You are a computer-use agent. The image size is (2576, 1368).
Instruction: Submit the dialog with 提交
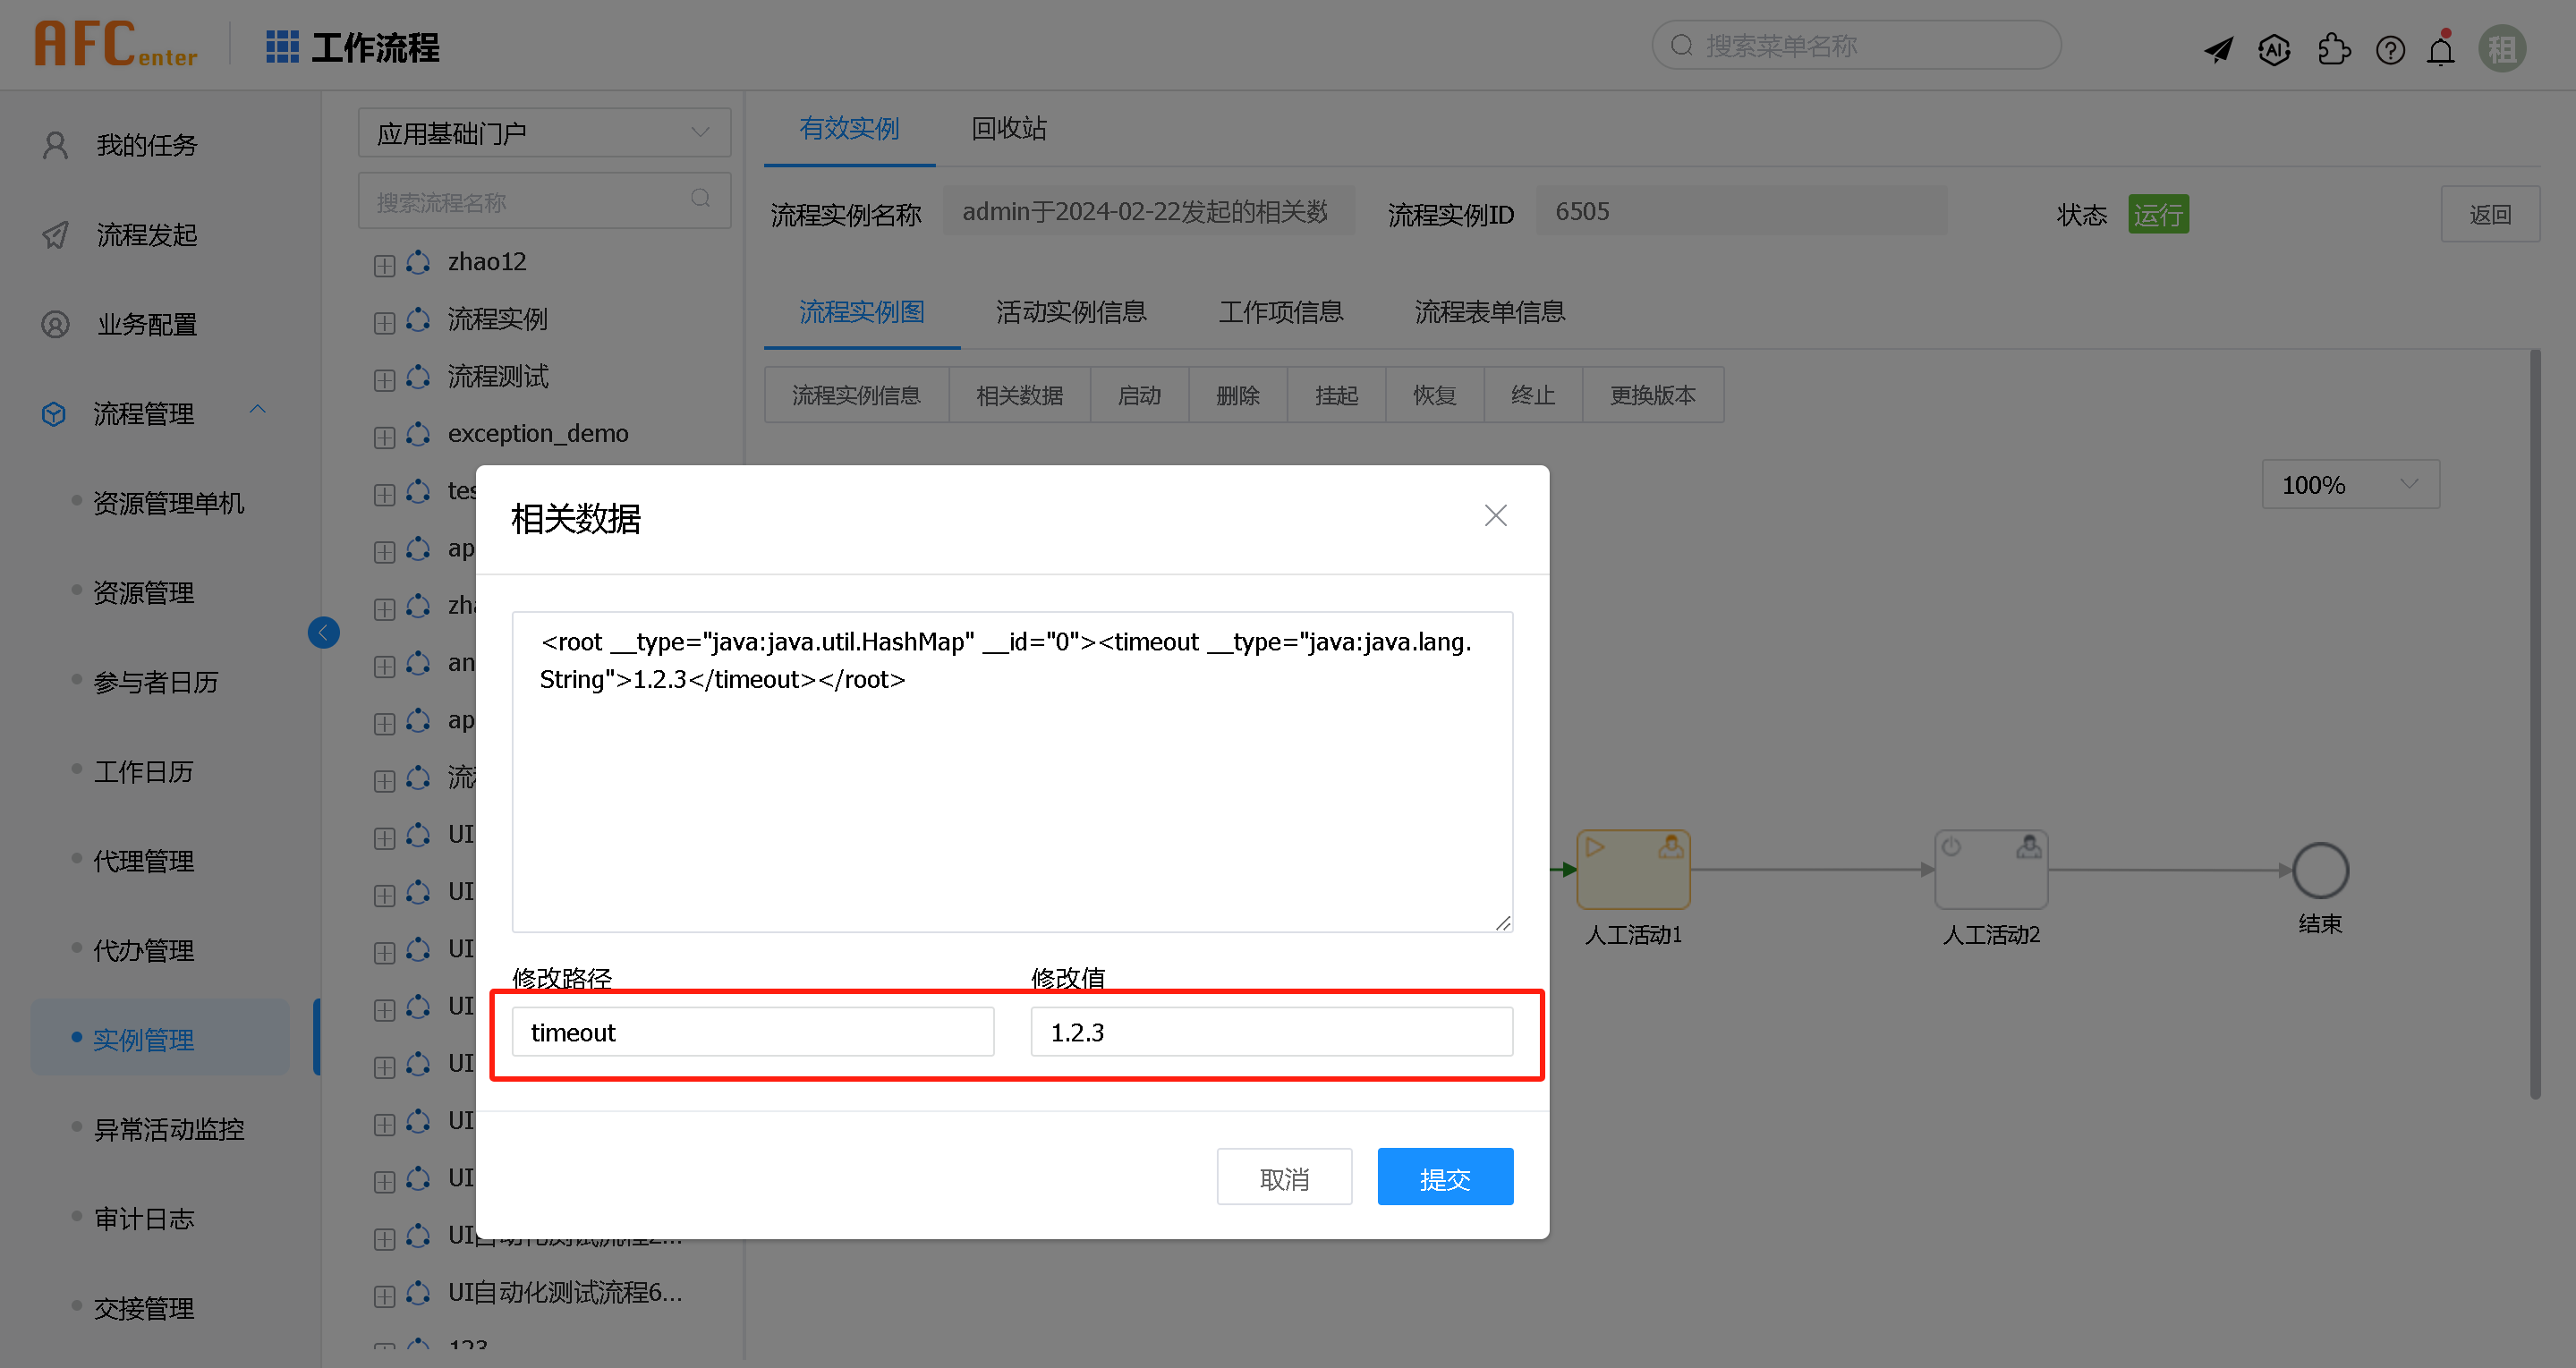coord(1445,1176)
